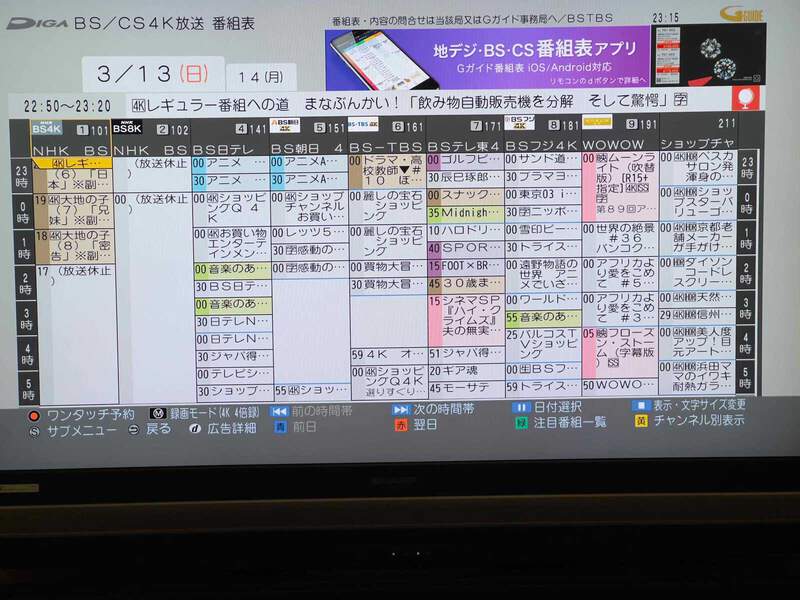Click the DIGA logo
The height and width of the screenshot is (600, 800).
click(x=38, y=23)
